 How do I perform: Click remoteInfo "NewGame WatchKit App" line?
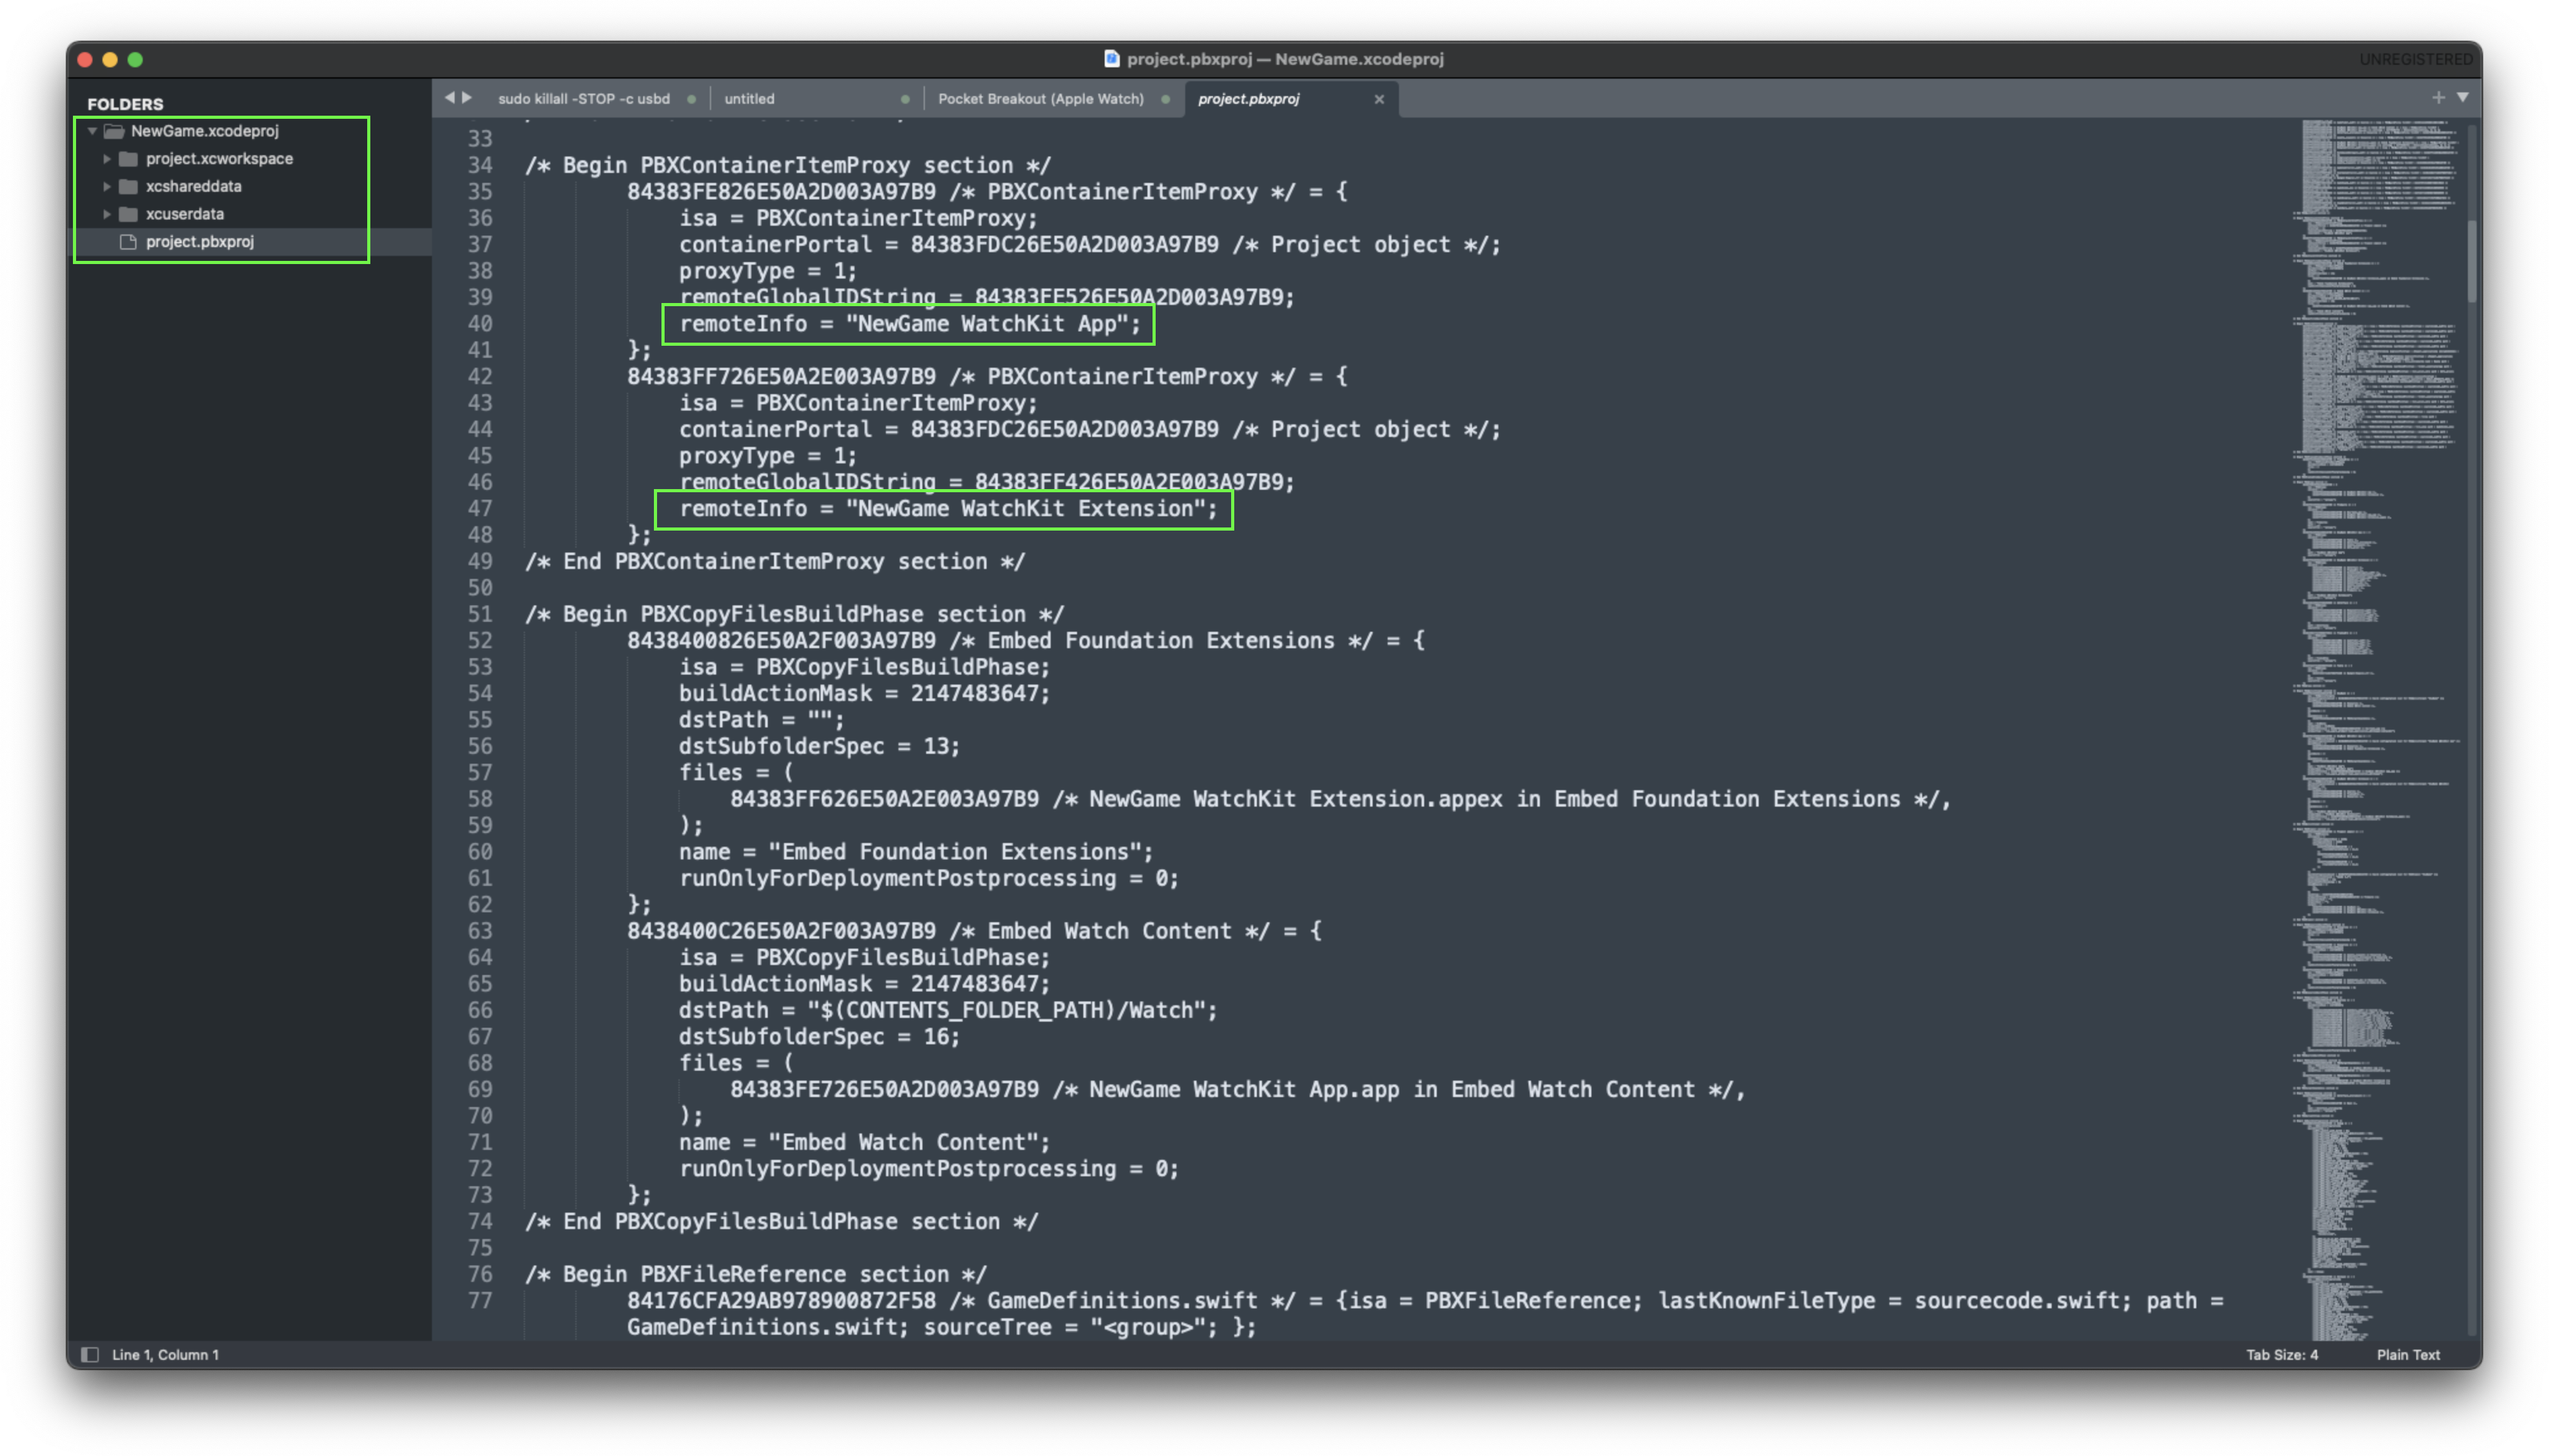tap(910, 324)
